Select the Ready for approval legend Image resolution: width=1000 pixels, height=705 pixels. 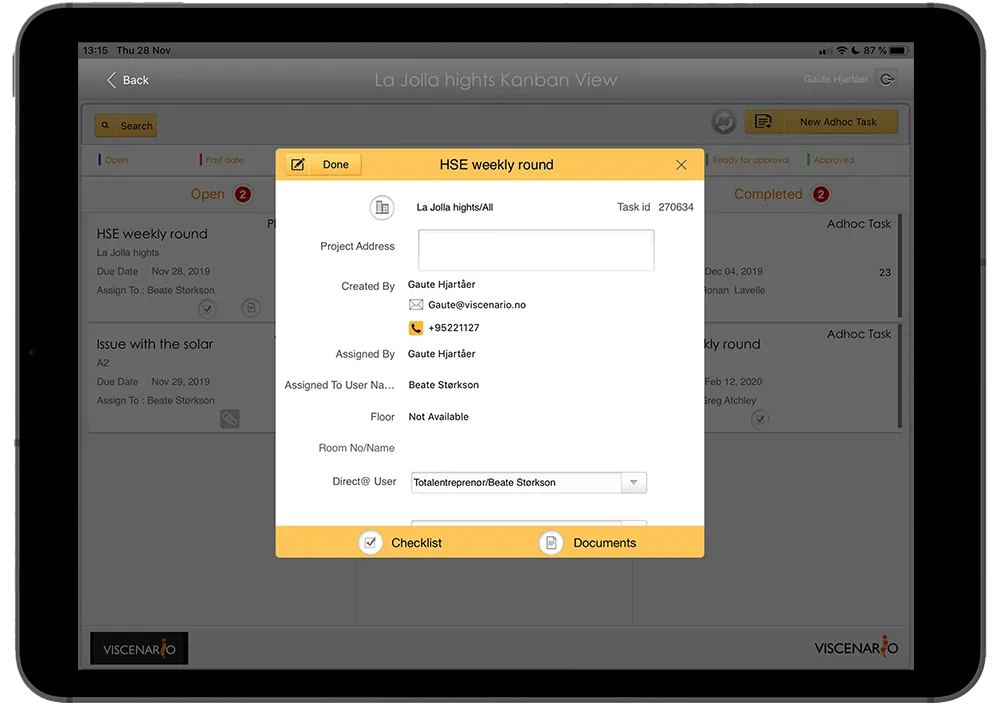(x=747, y=160)
